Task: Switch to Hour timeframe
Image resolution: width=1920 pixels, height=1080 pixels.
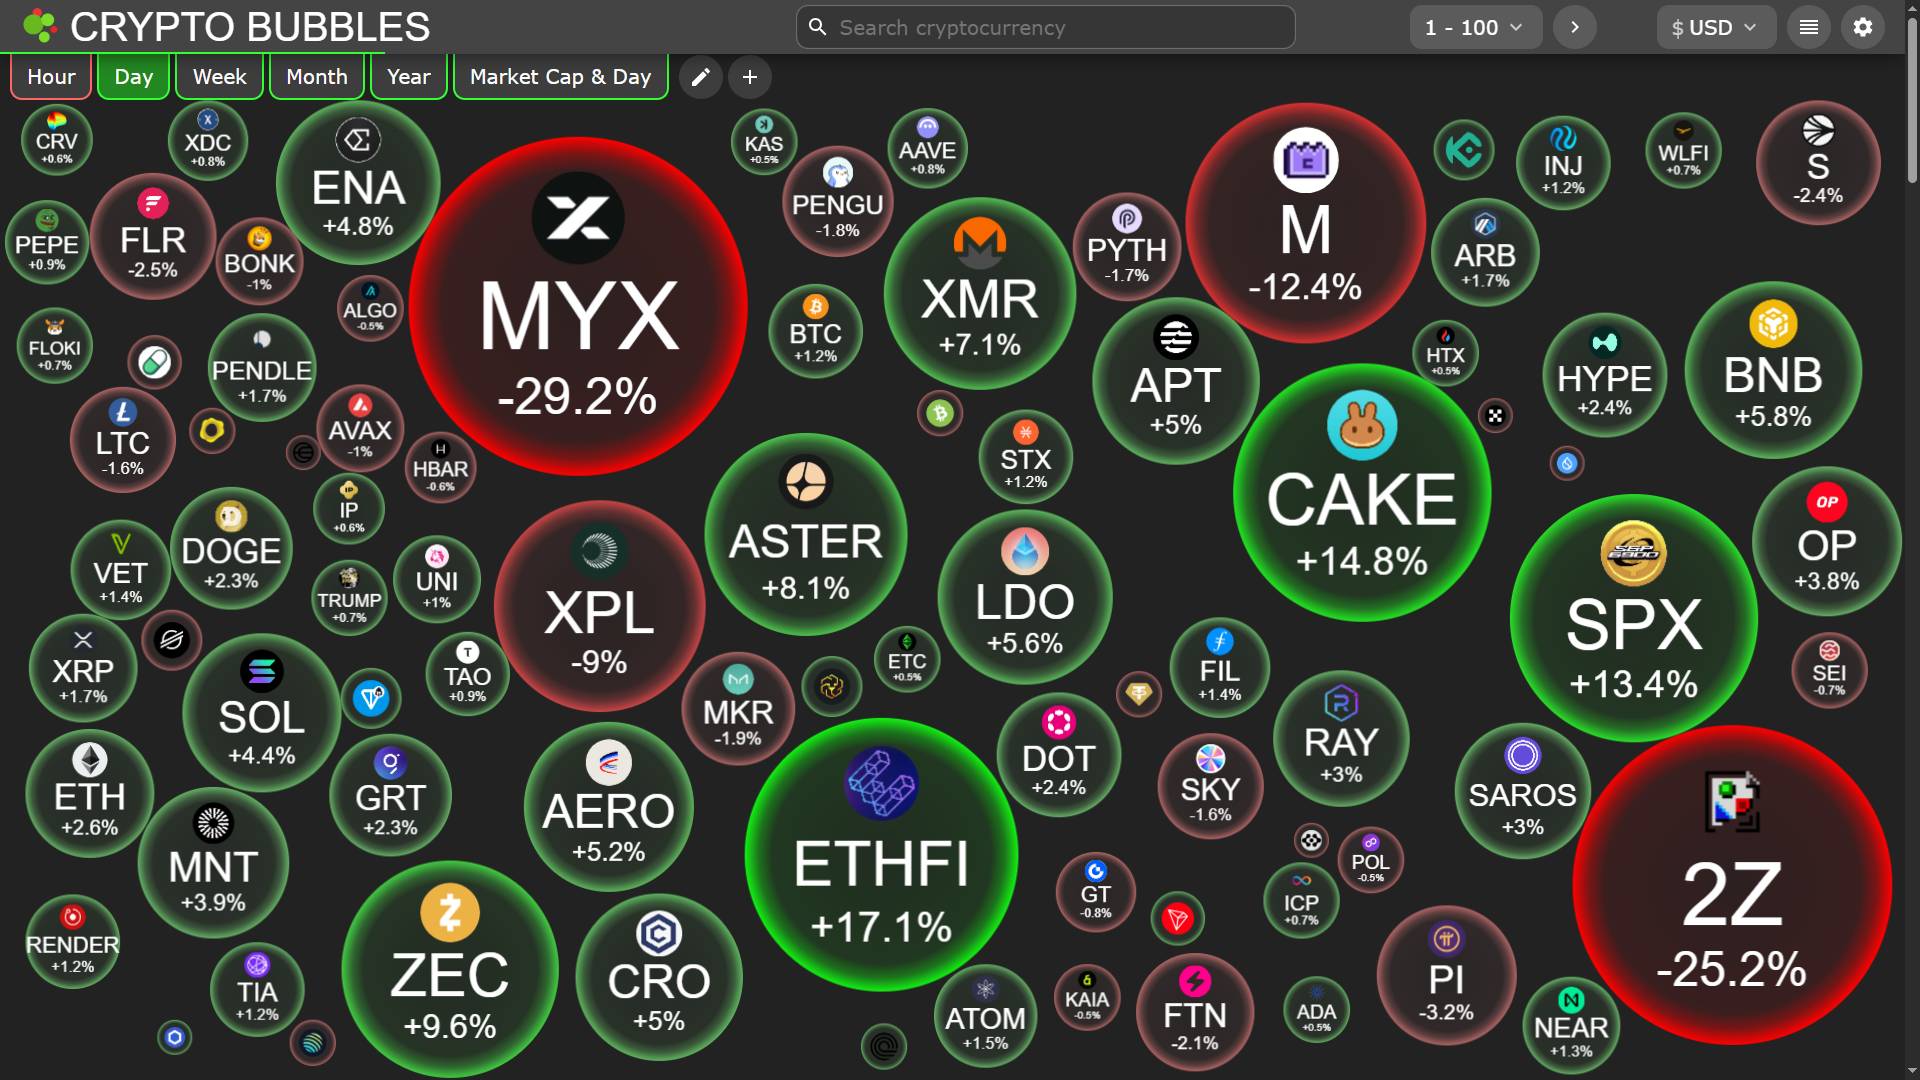Action: (51, 77)
